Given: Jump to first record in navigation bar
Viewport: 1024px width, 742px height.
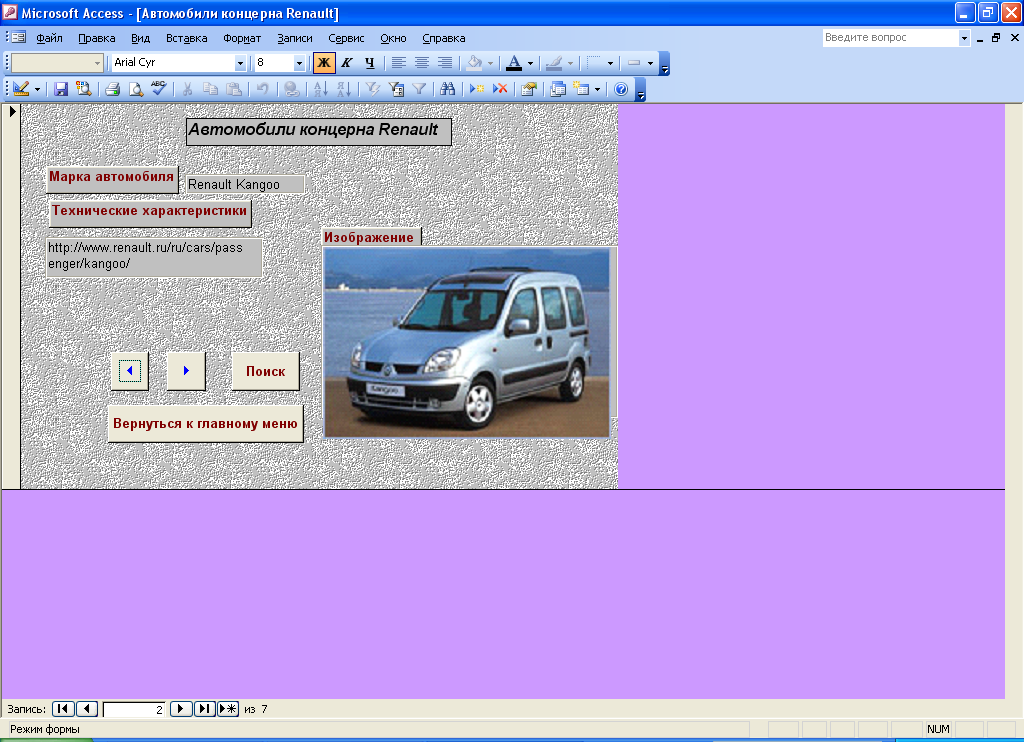Looking at the screenshot, I should (x=63, y=709).
